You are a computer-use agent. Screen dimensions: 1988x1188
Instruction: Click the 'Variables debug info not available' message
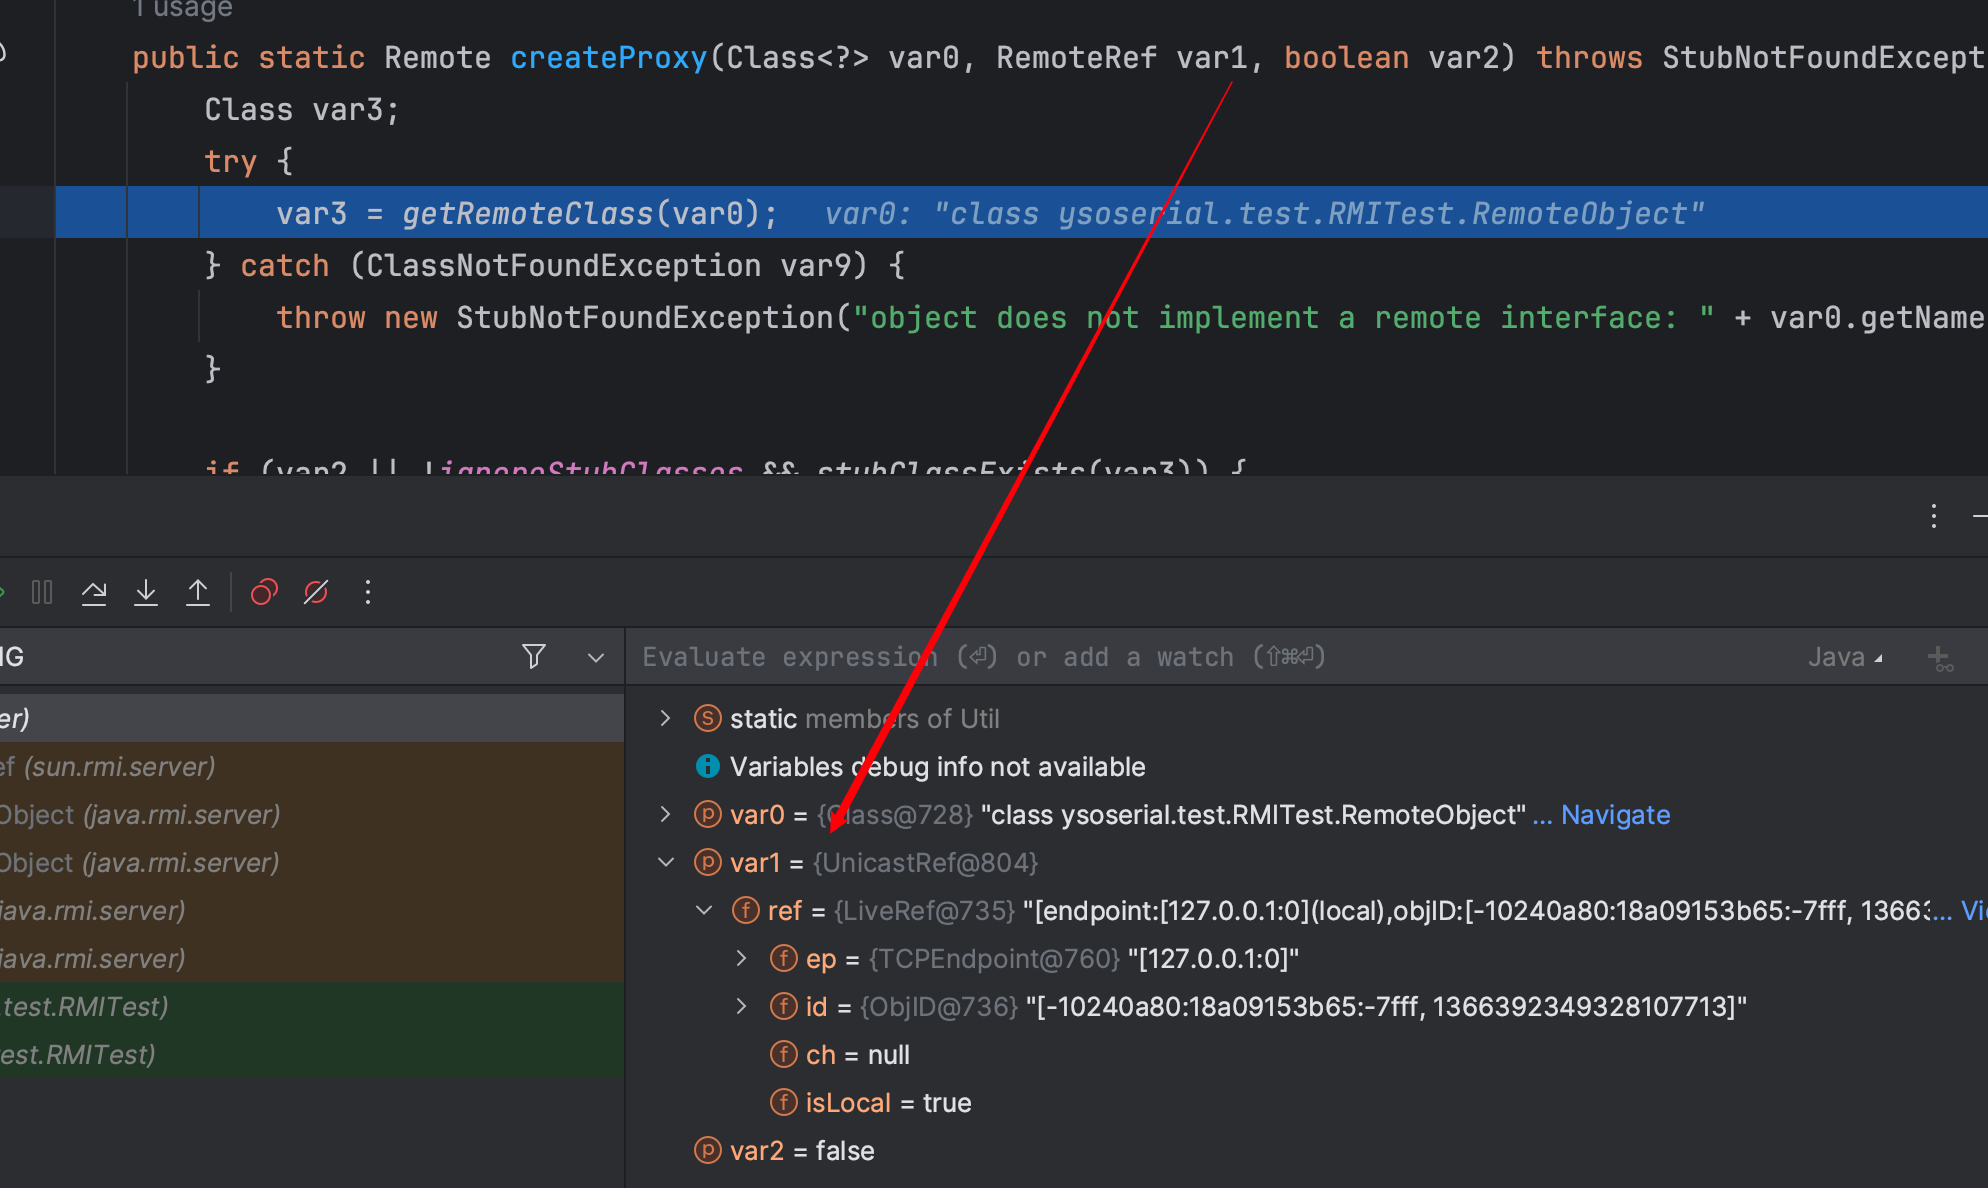point(937,767)
